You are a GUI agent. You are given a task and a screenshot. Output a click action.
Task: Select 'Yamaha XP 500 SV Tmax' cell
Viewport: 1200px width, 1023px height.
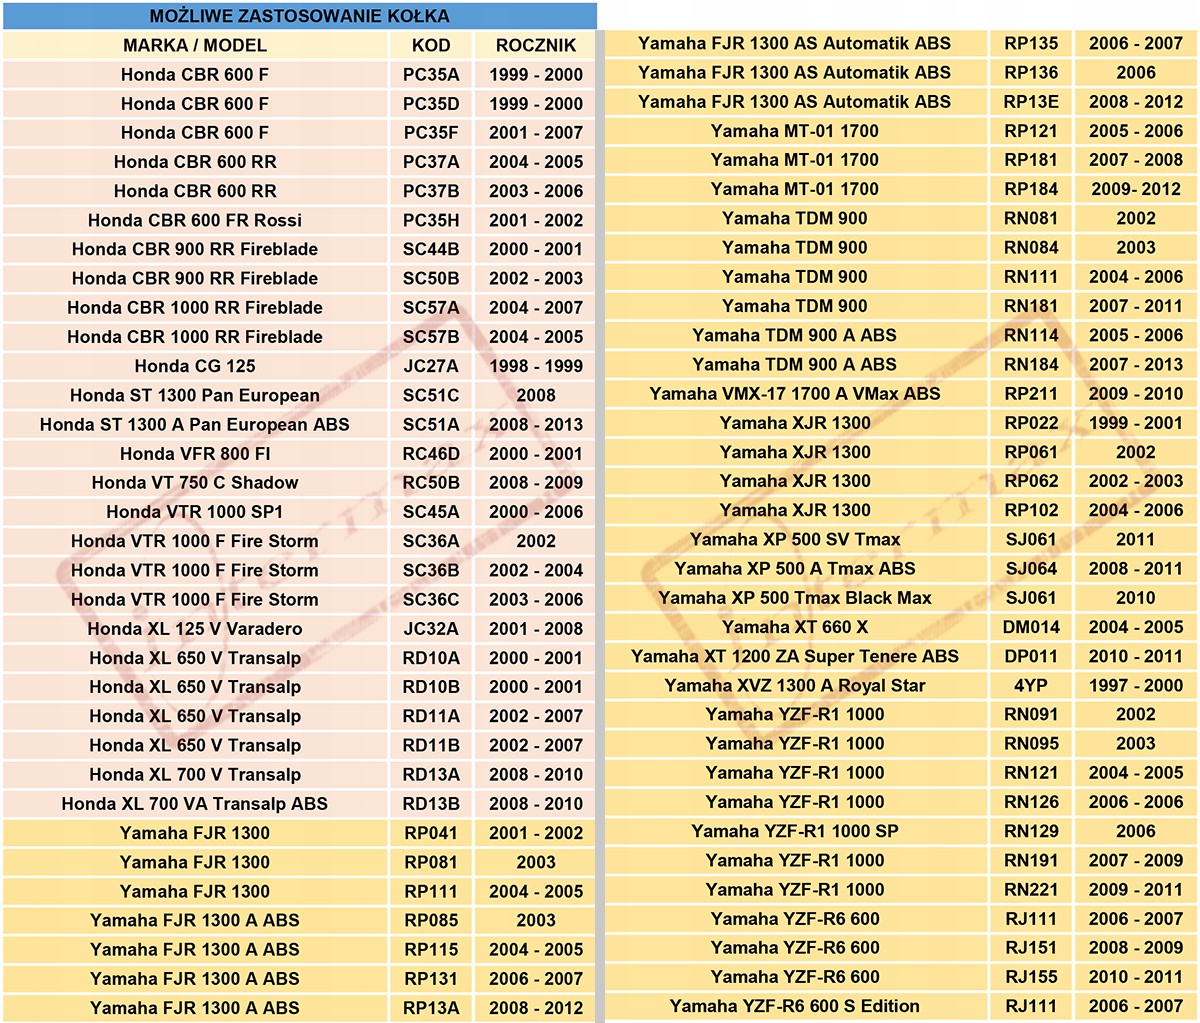coord(795,539)
